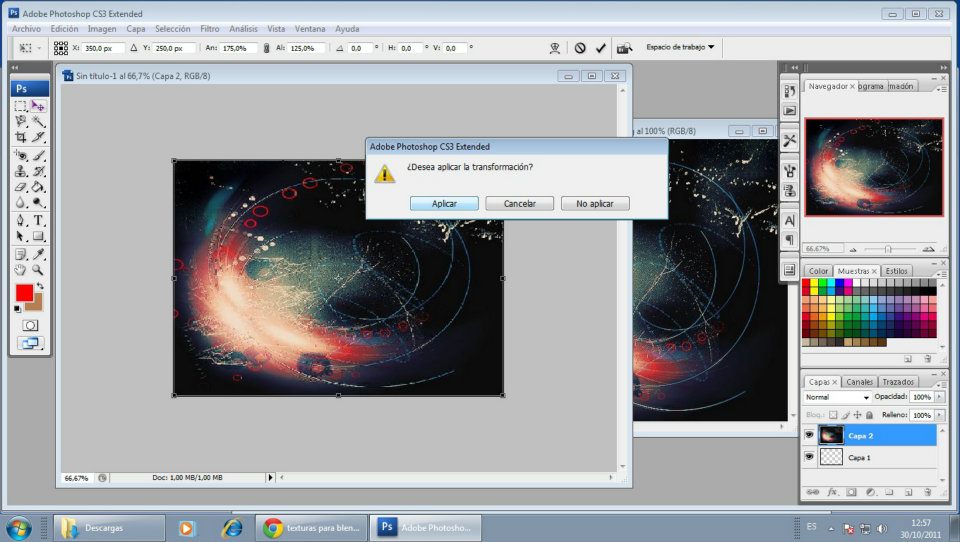Open Espacio de trabajo dropdown
Screen dimensions: 960x542
(x=680, y=47)
